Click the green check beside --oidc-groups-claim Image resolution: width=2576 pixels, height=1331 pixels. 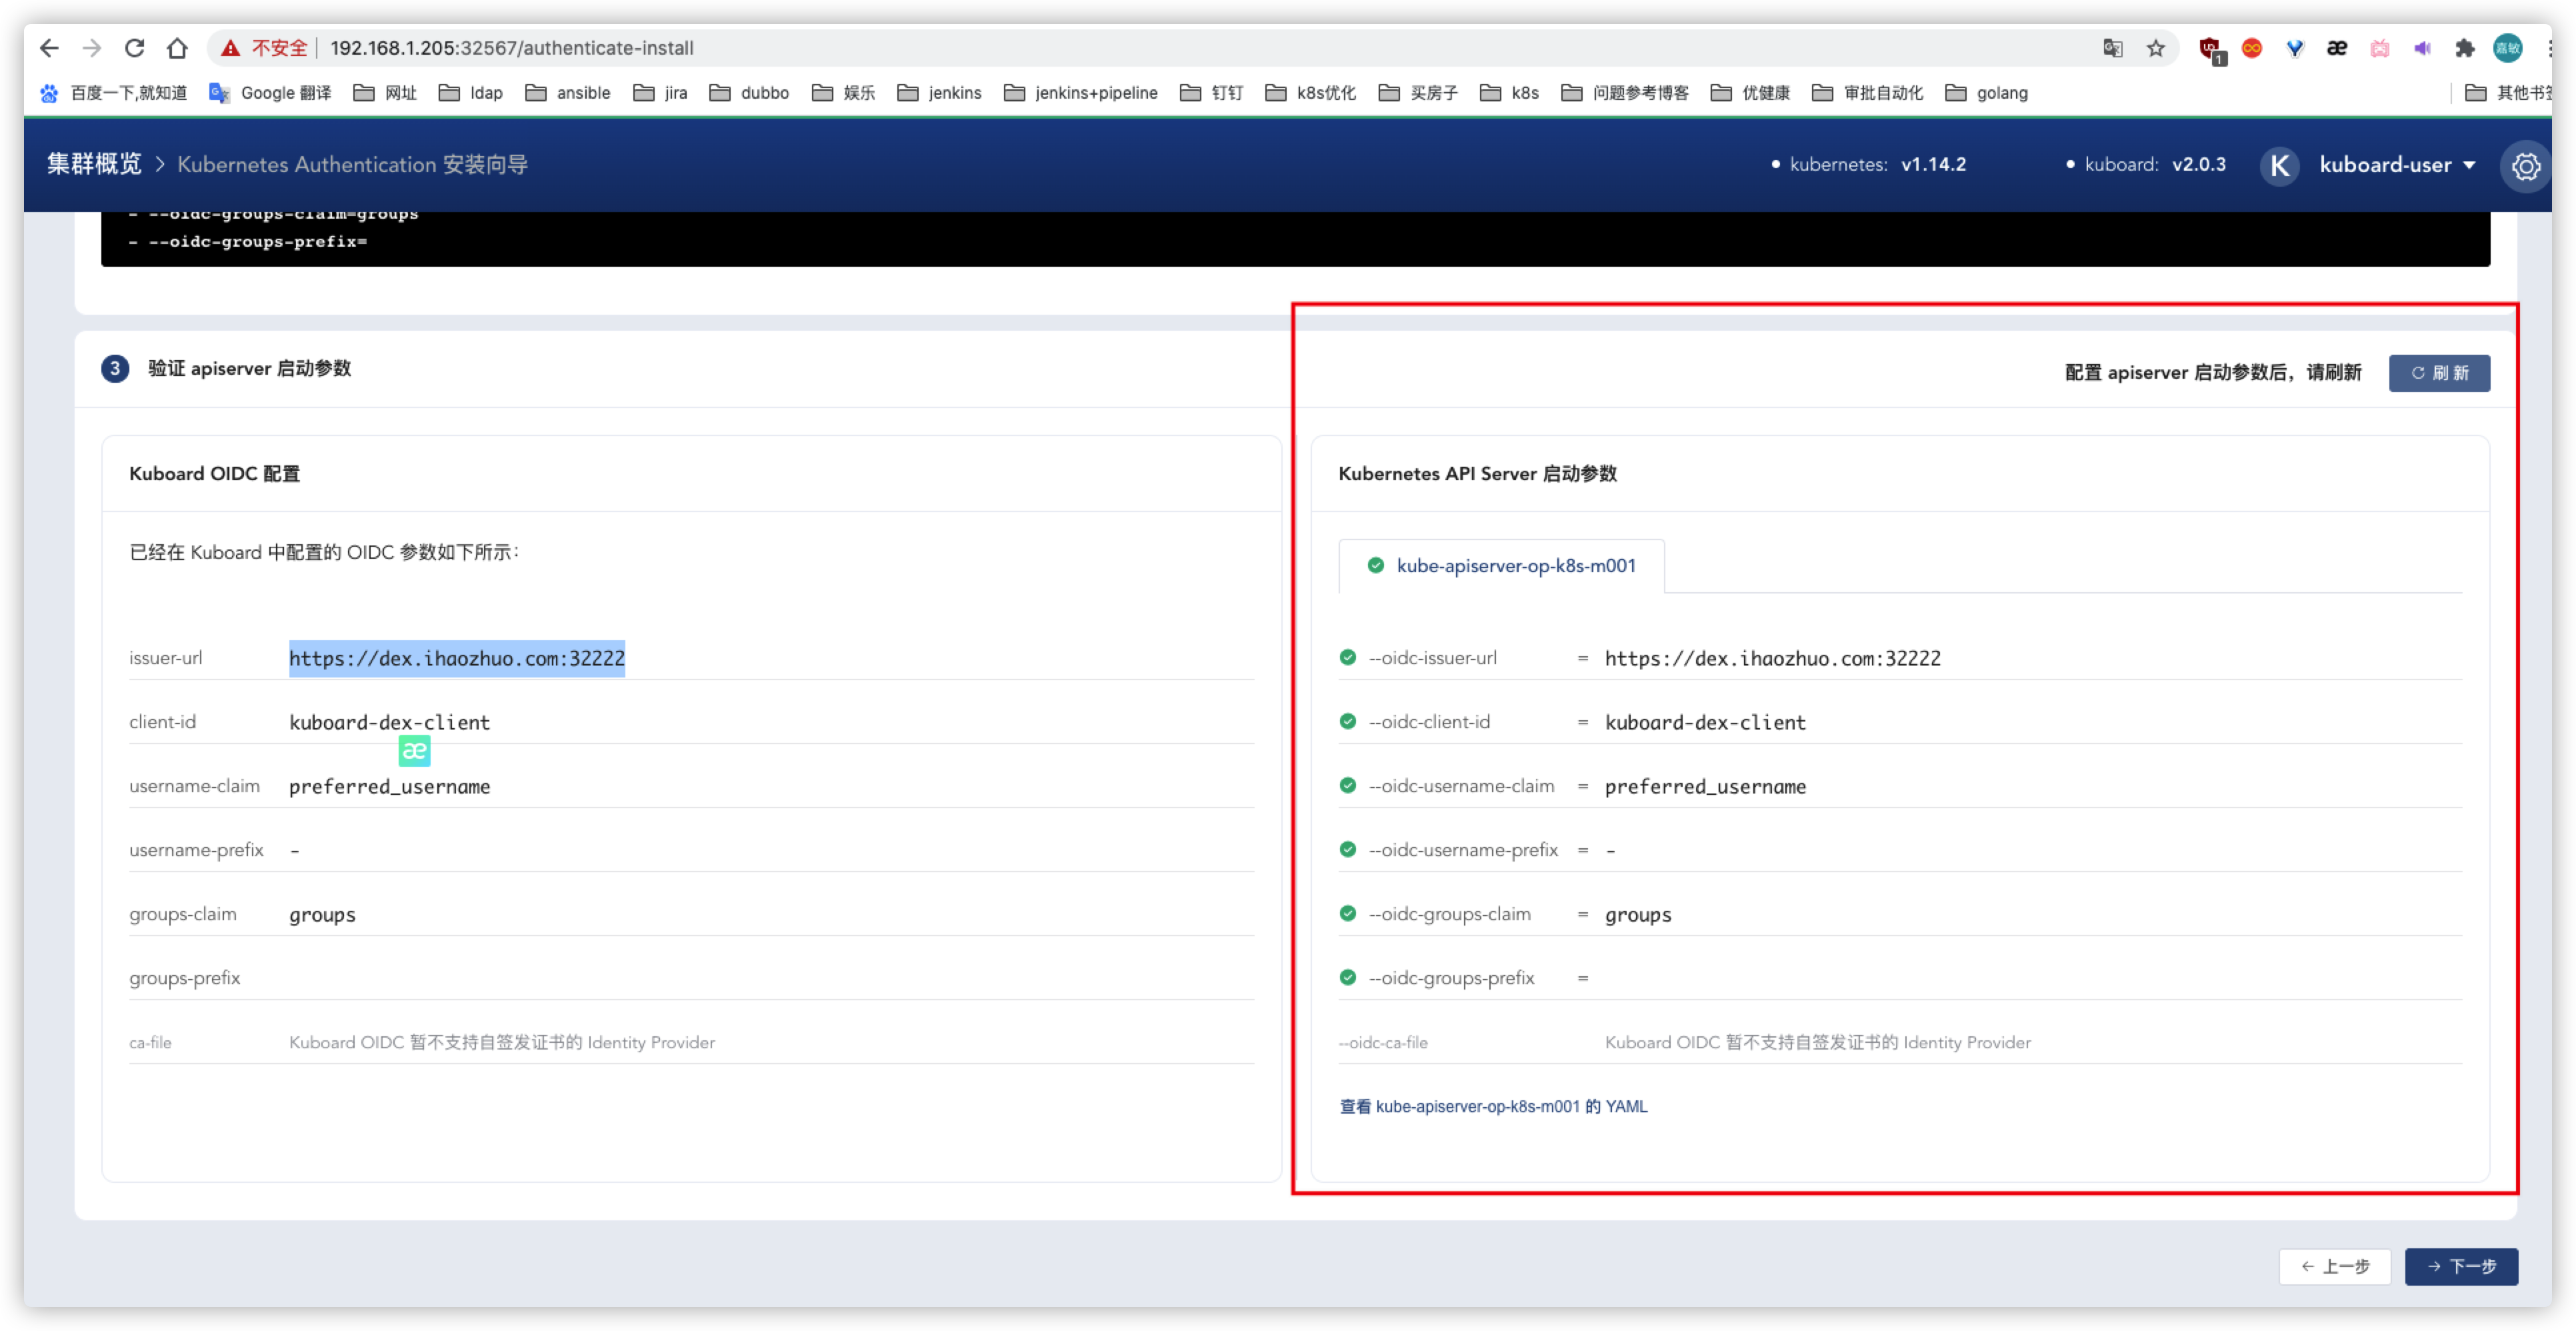pyautogui.click(x=1348, y=914)
